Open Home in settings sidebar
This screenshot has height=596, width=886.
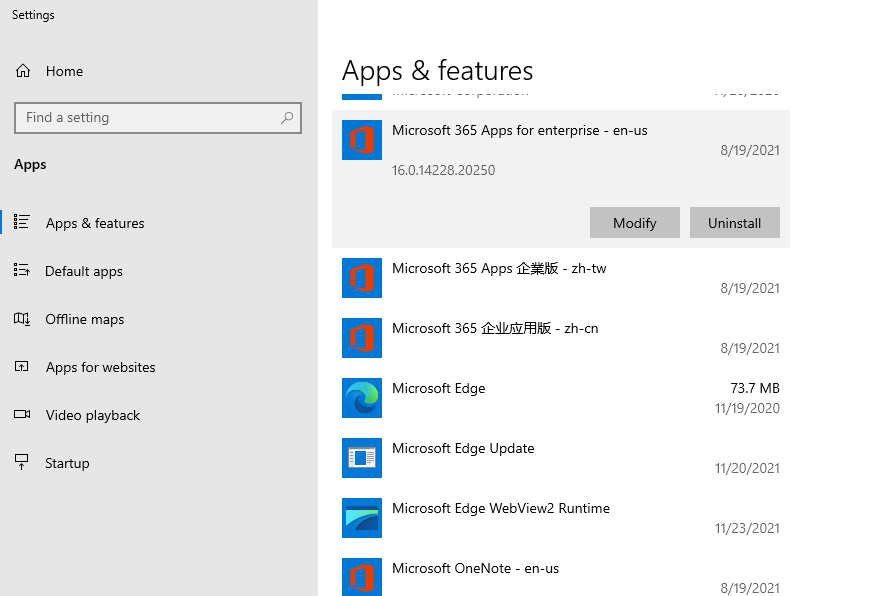coord(159,71)
